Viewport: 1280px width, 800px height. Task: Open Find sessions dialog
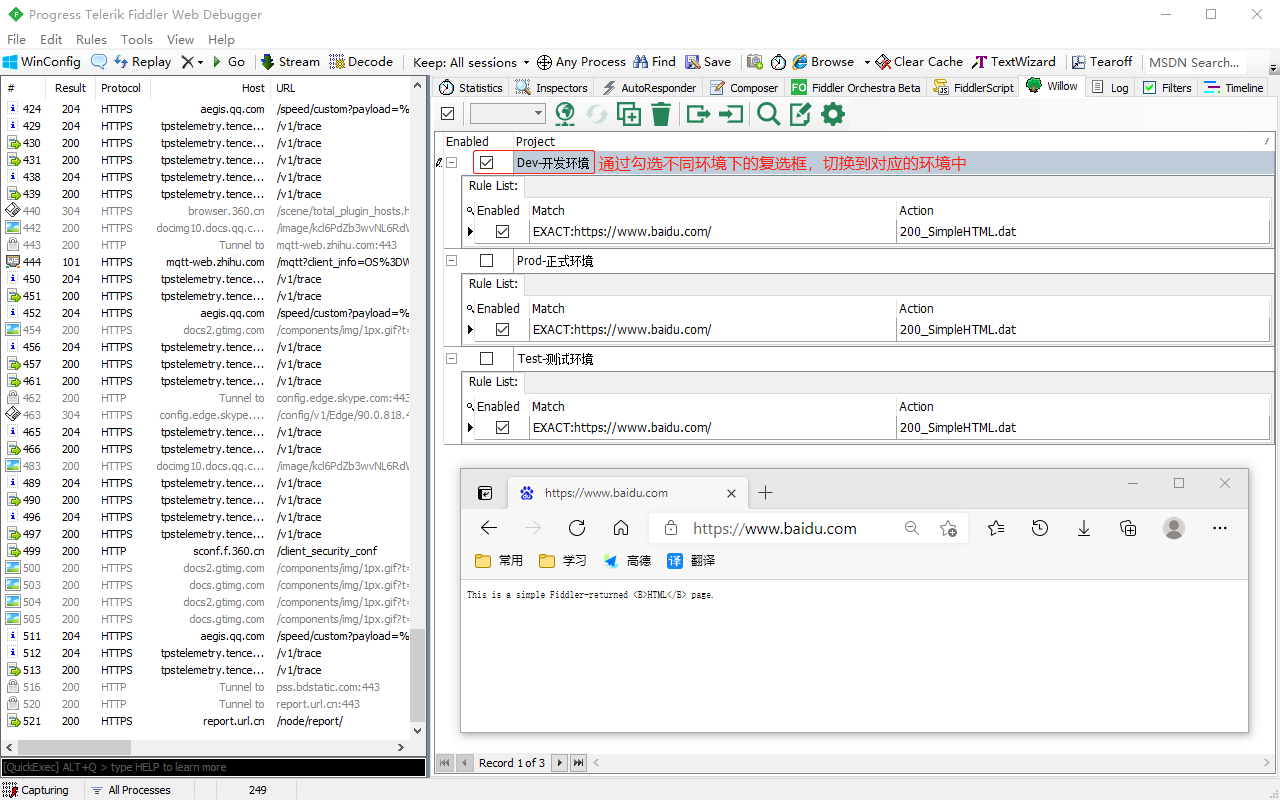click(x=654, y=62)
